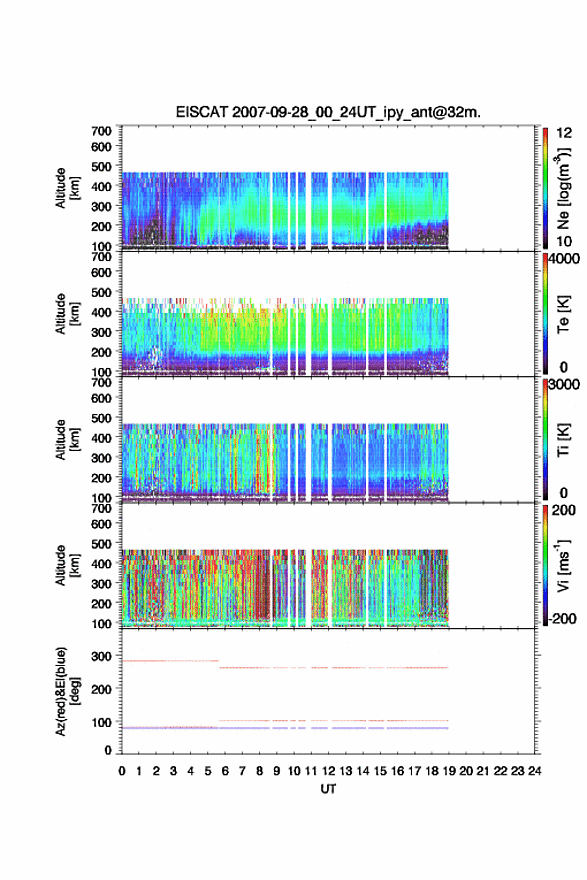Click the UT x-axis label
The image size is (587, 880).
[x=328, y=789]
